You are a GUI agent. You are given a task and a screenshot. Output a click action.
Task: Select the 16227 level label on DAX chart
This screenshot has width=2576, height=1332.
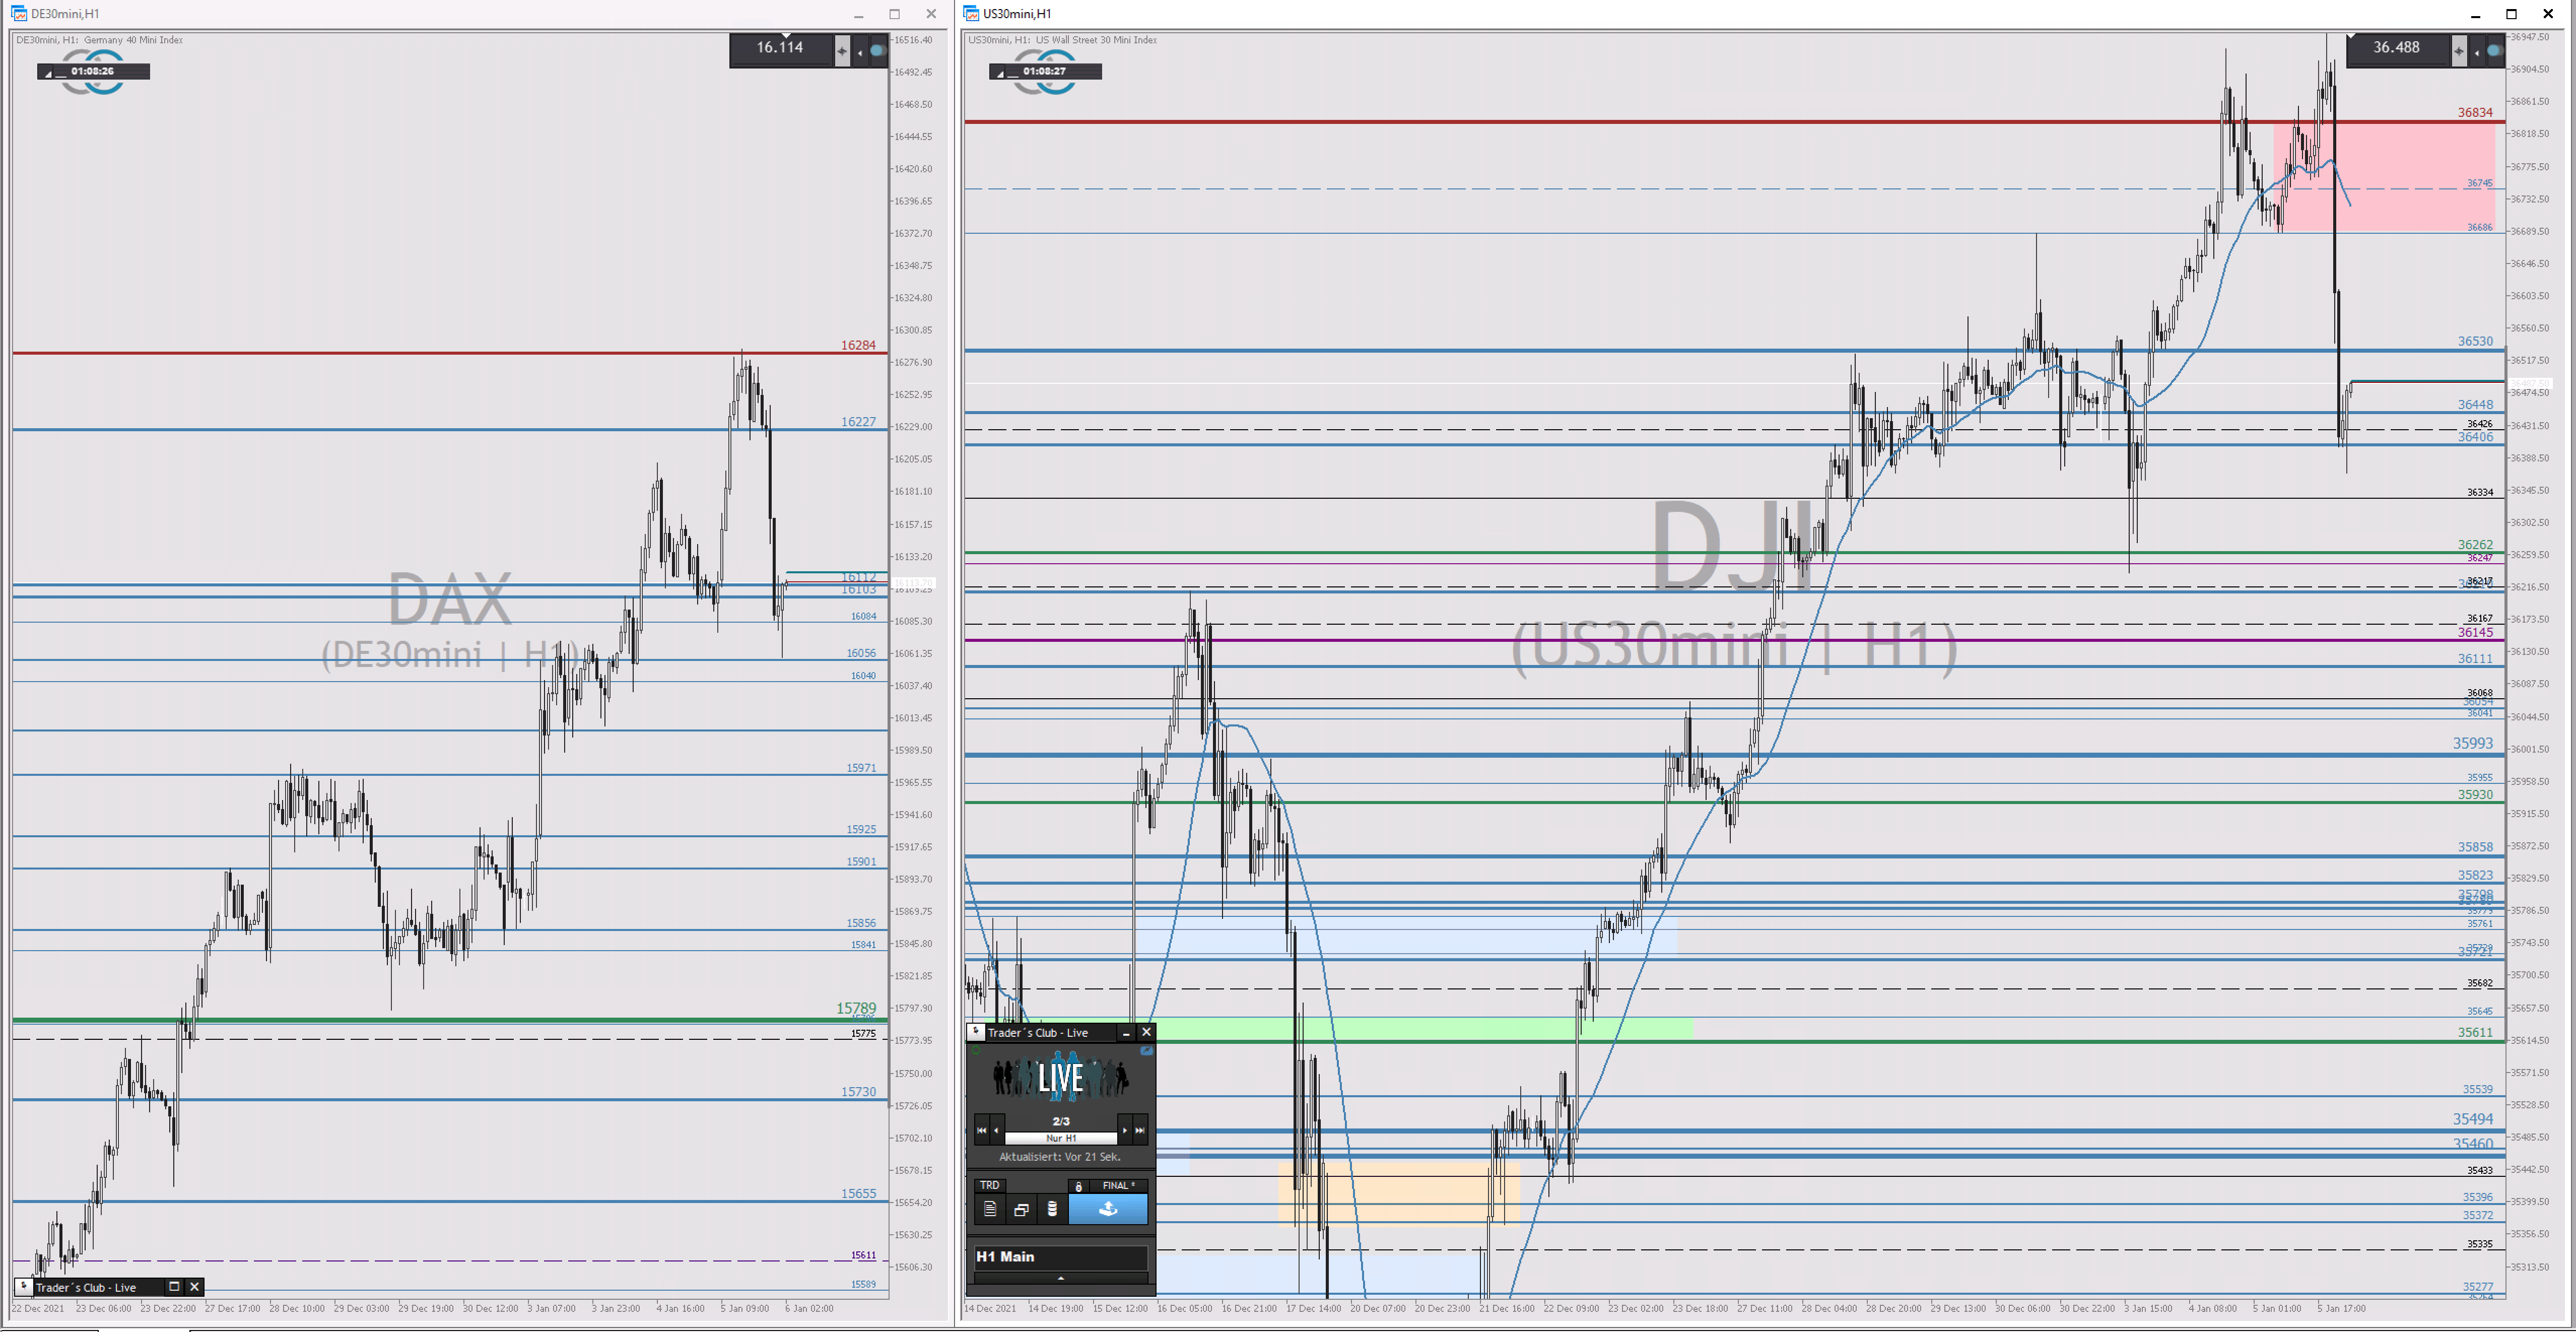pos(858,422)
